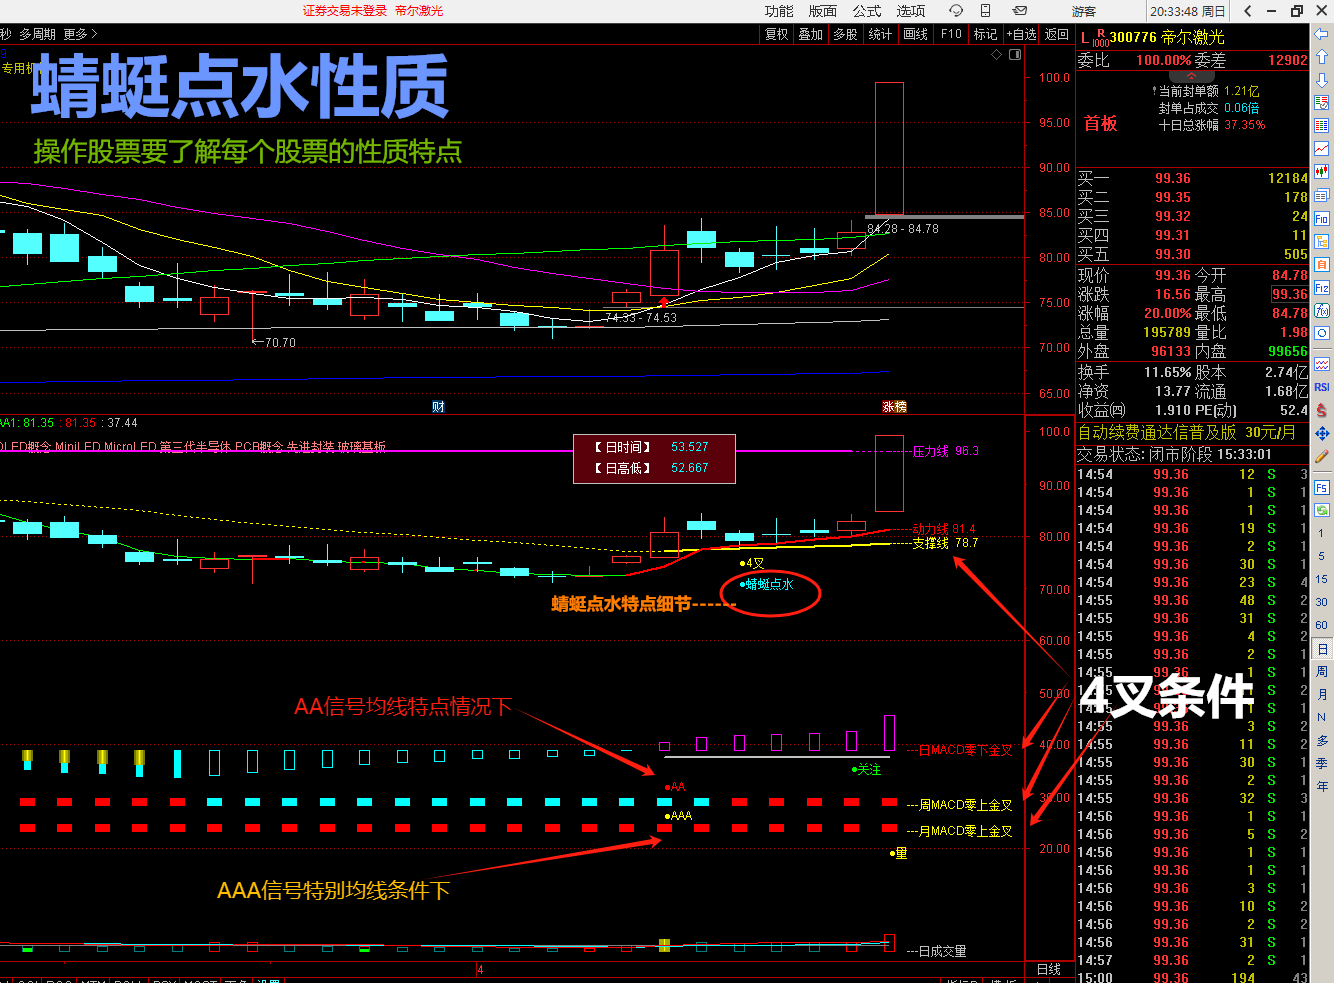This screenshot has height=983, width=1334.
Task: Click the 多股 toolbar button
Action: coord(846,34)
